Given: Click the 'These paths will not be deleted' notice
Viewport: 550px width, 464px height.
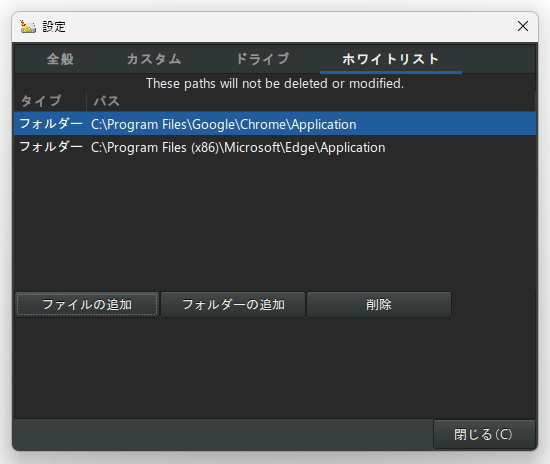Looking at the screenshot, I should (275, 83).
